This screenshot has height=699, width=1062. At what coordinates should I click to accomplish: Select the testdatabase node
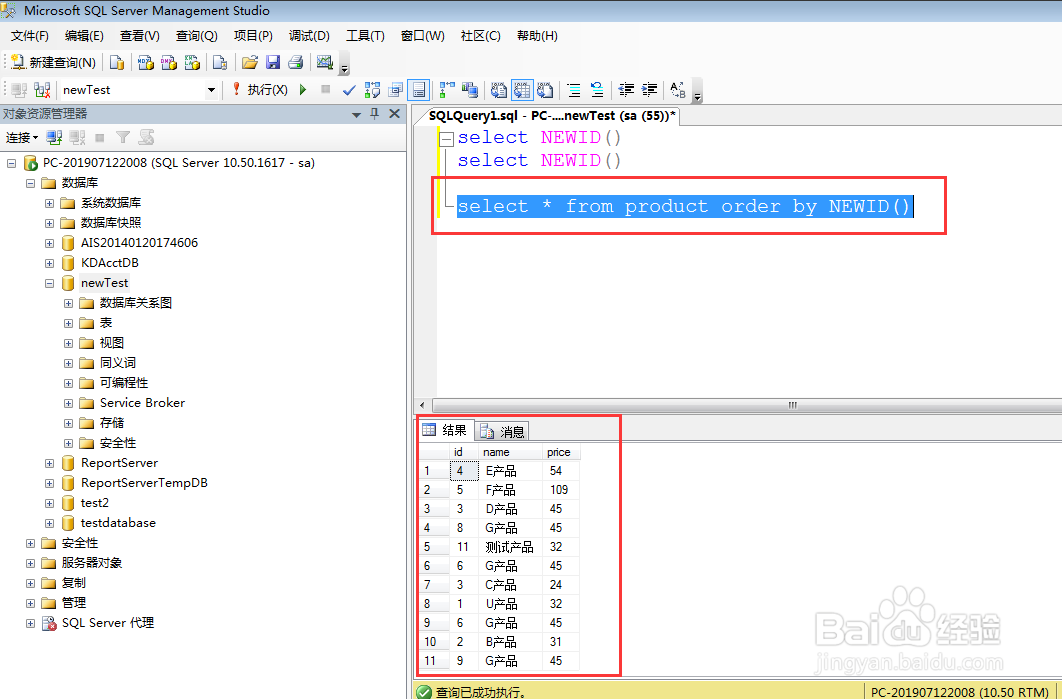[x=118, y=523]
